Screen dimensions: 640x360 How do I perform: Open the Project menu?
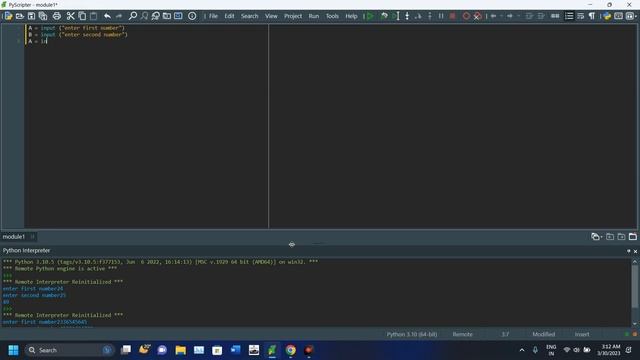pos(293,16)
